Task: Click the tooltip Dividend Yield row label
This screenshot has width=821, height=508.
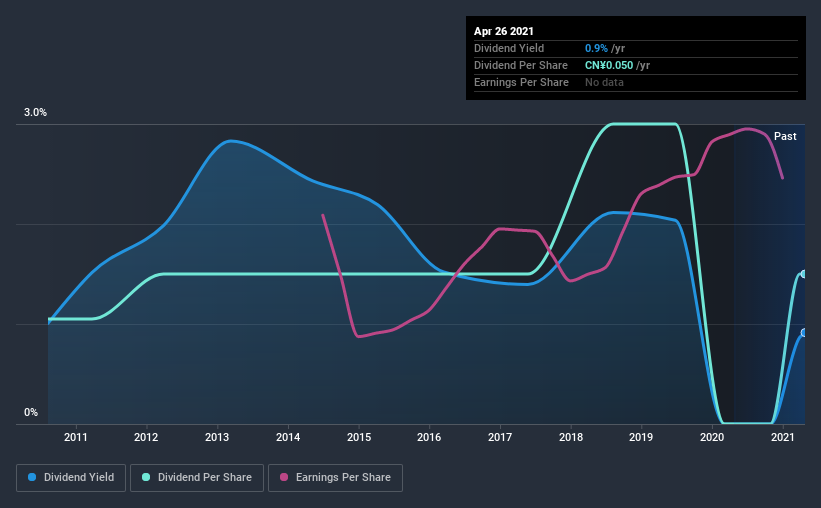Action: (x=509, y=48)
